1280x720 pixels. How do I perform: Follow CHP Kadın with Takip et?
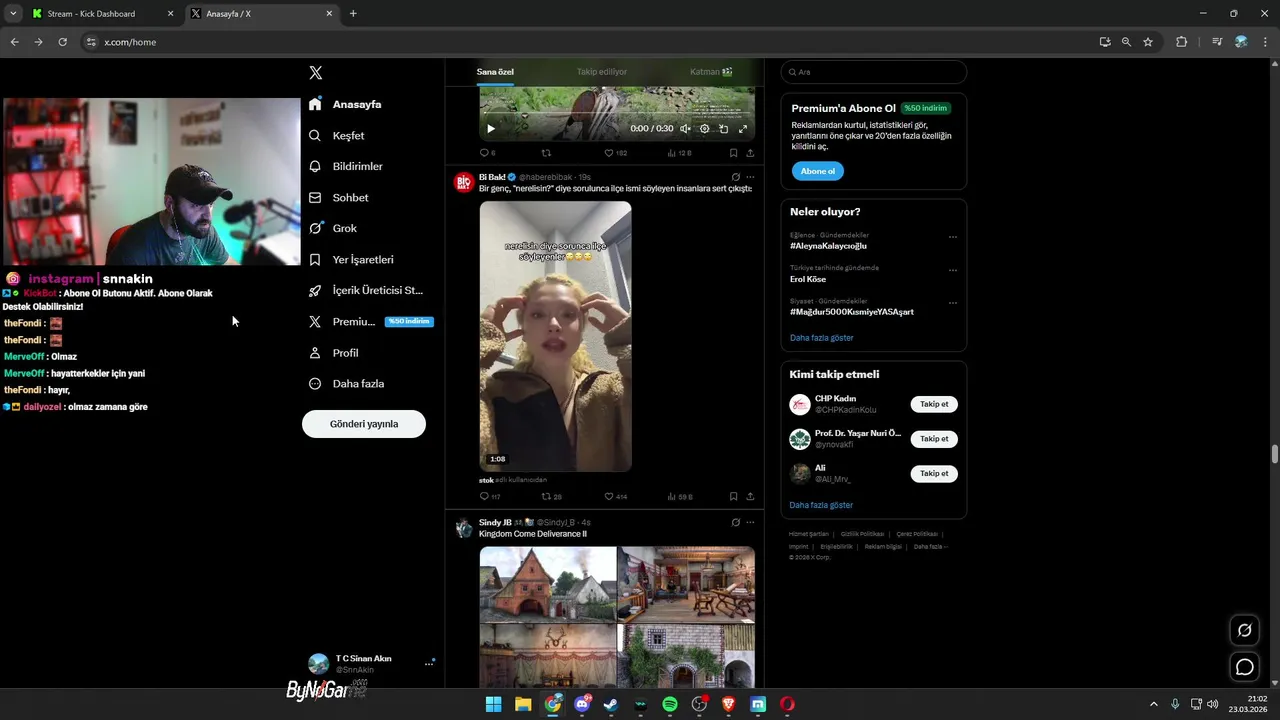tap(934, 404)
